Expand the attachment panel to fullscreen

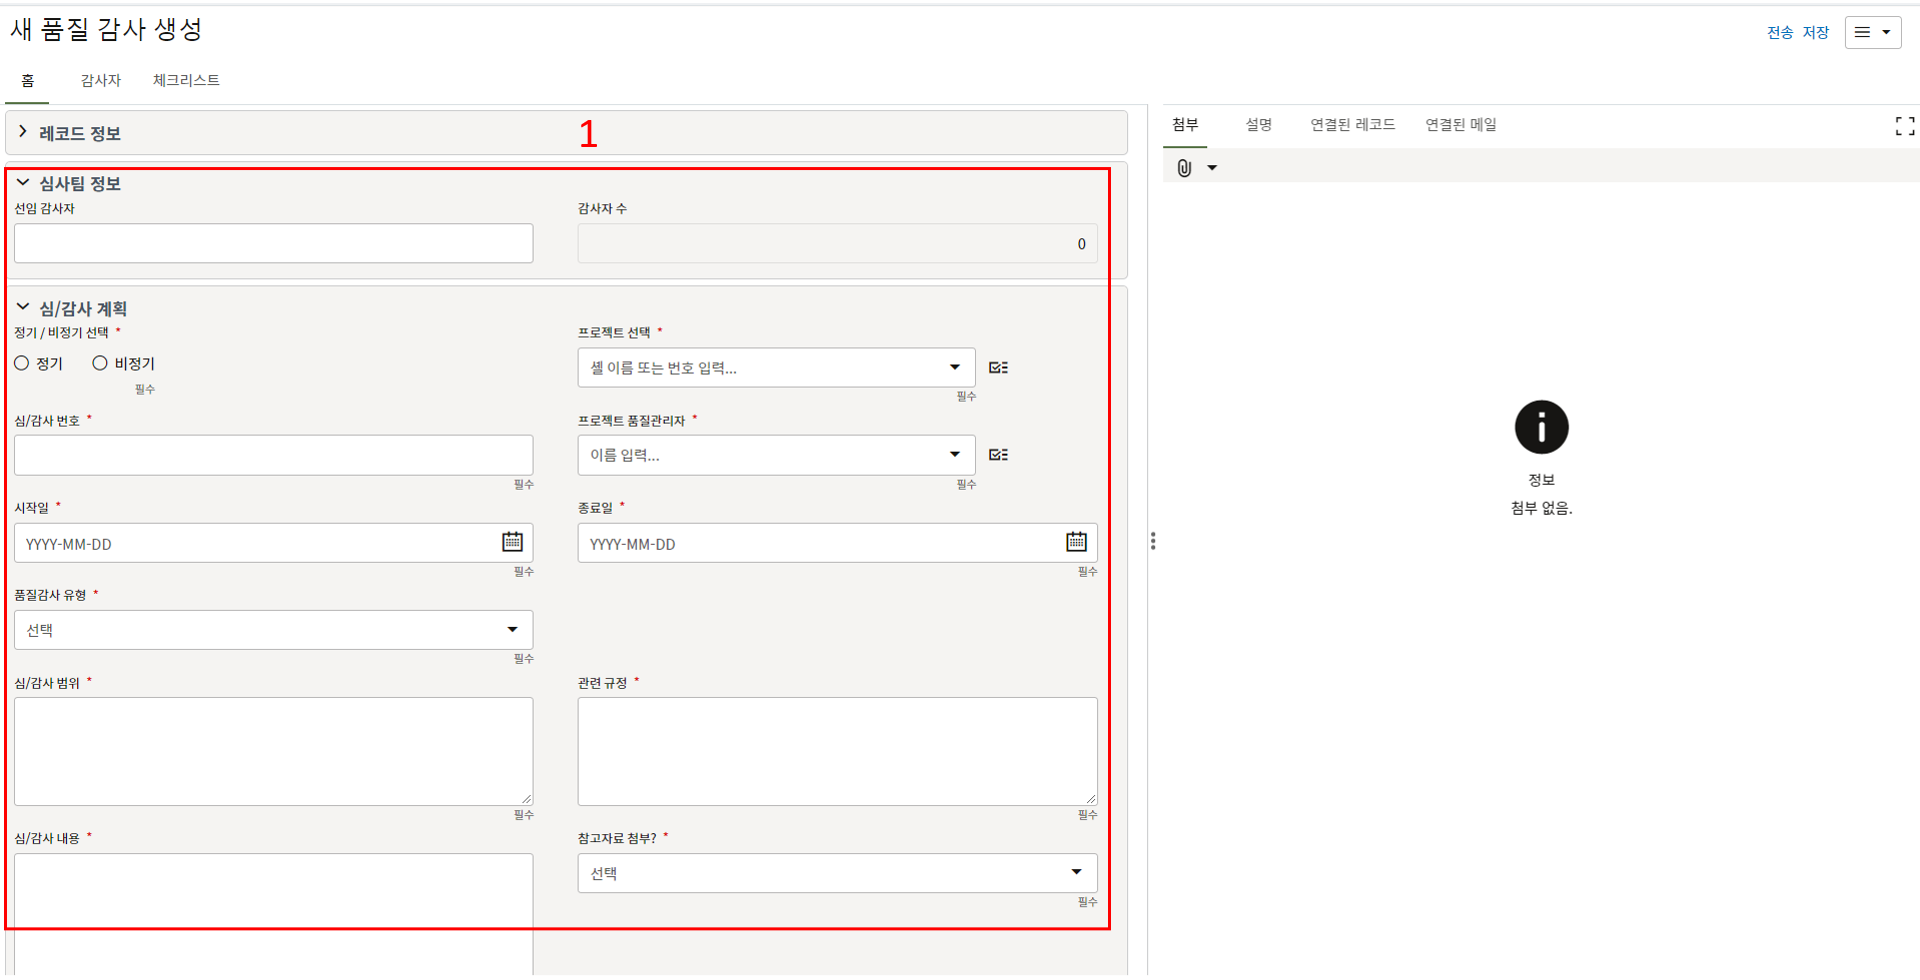point(1904,126)
